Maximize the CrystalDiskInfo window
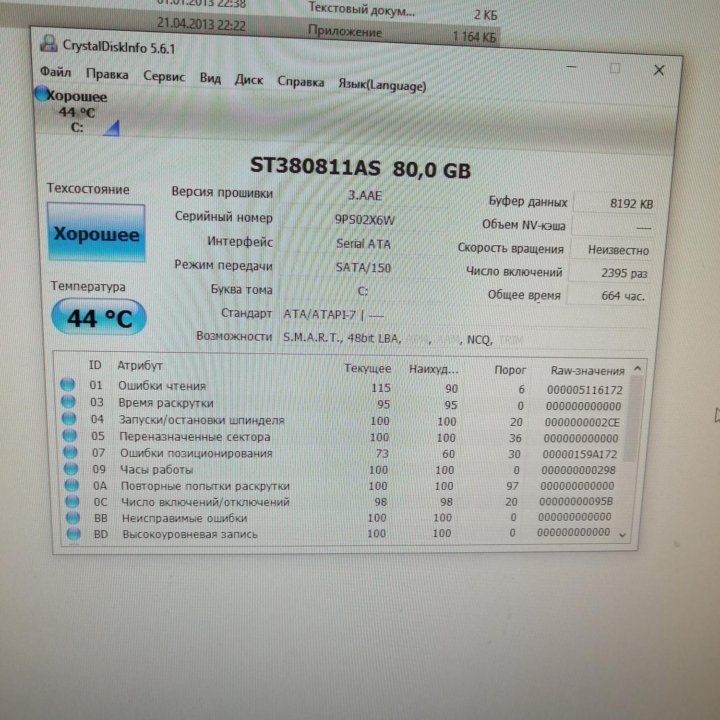 click(x=614, y=69)
